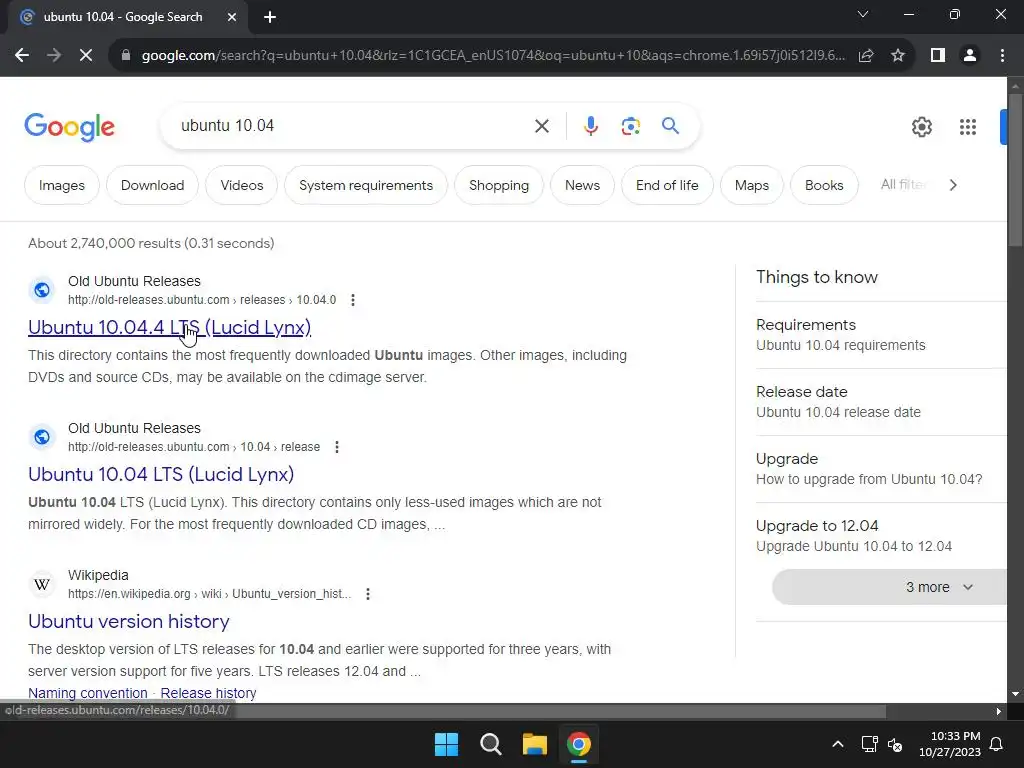Click Wikipedia W favicon
This screenshot has height=768, width=1024.
pos(42,583)
